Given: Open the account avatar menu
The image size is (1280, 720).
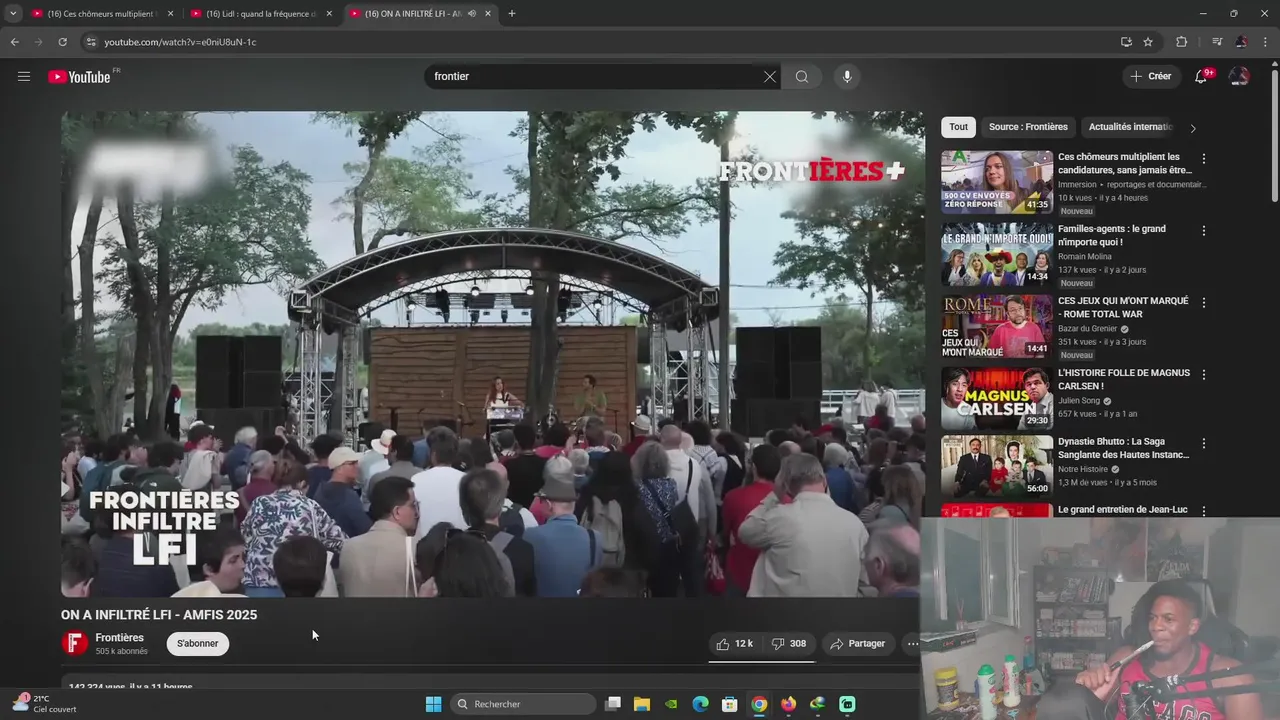Looking at the screenshot, I should (x=1239, y=76).
